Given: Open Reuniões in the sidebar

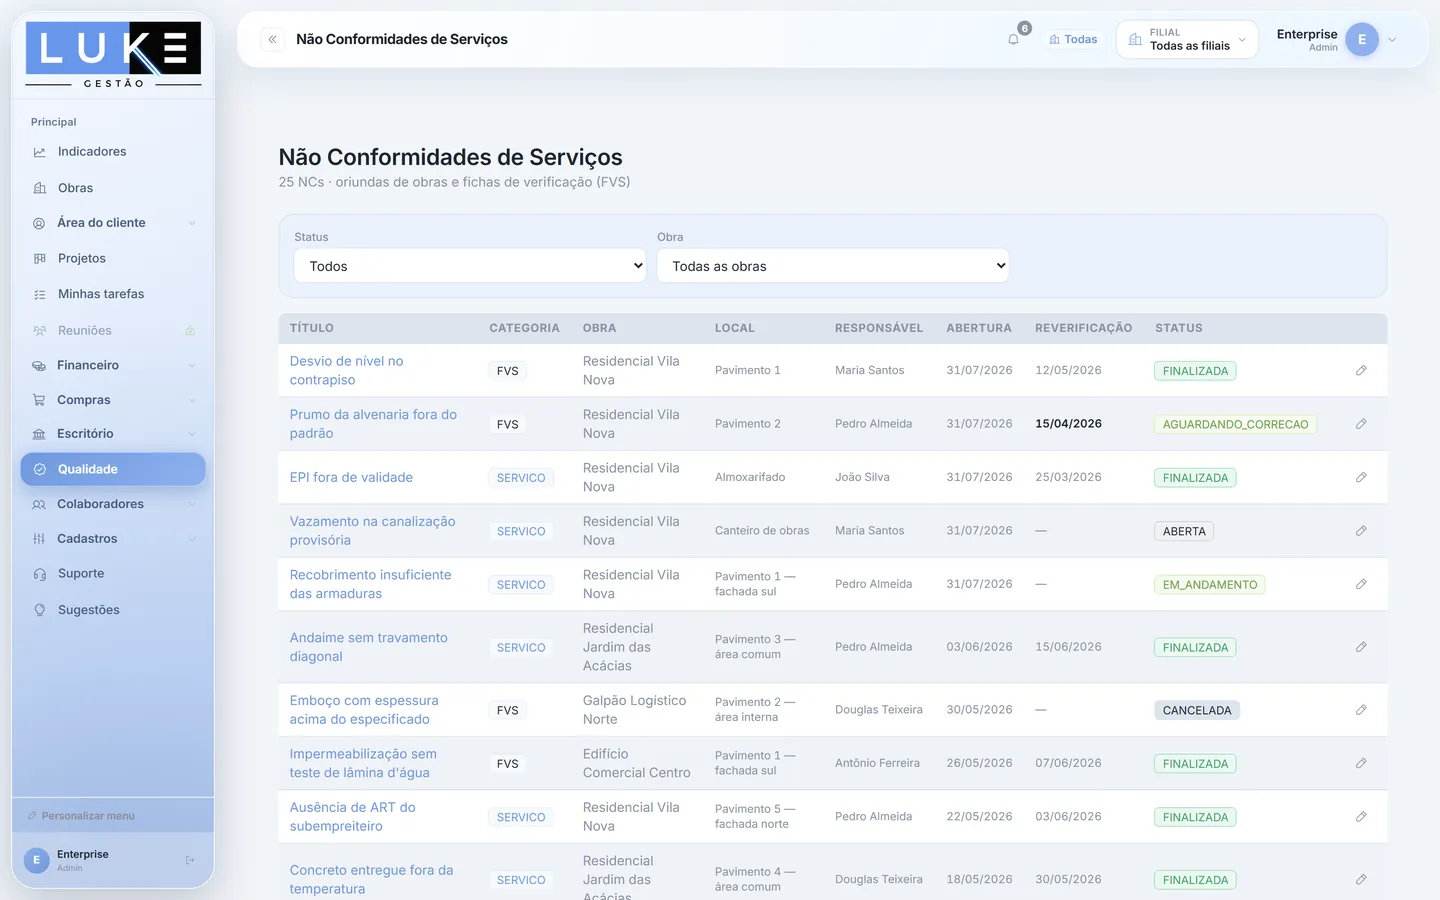Looking at the screenshot, I should 113,330.
